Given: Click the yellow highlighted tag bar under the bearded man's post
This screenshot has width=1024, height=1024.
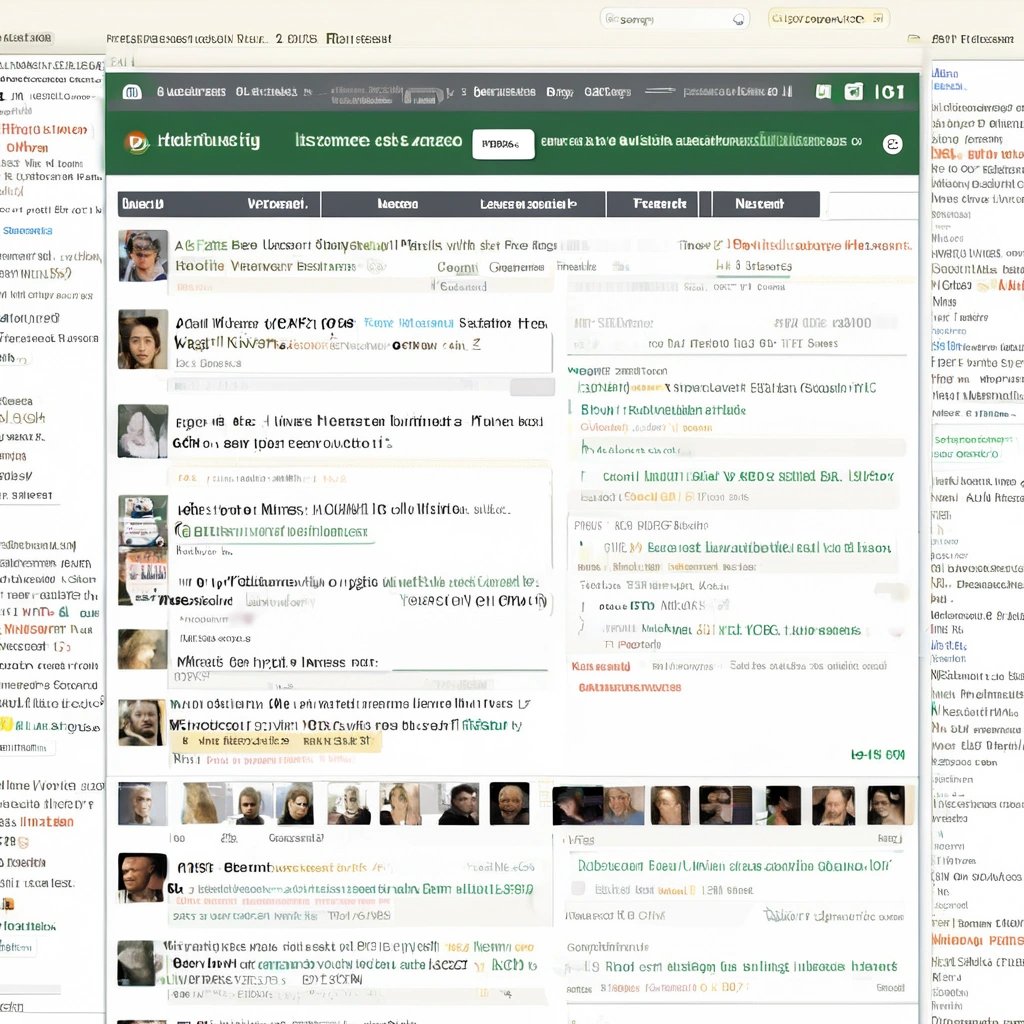Looking at the screenshot, I should [x=276, y=741].
